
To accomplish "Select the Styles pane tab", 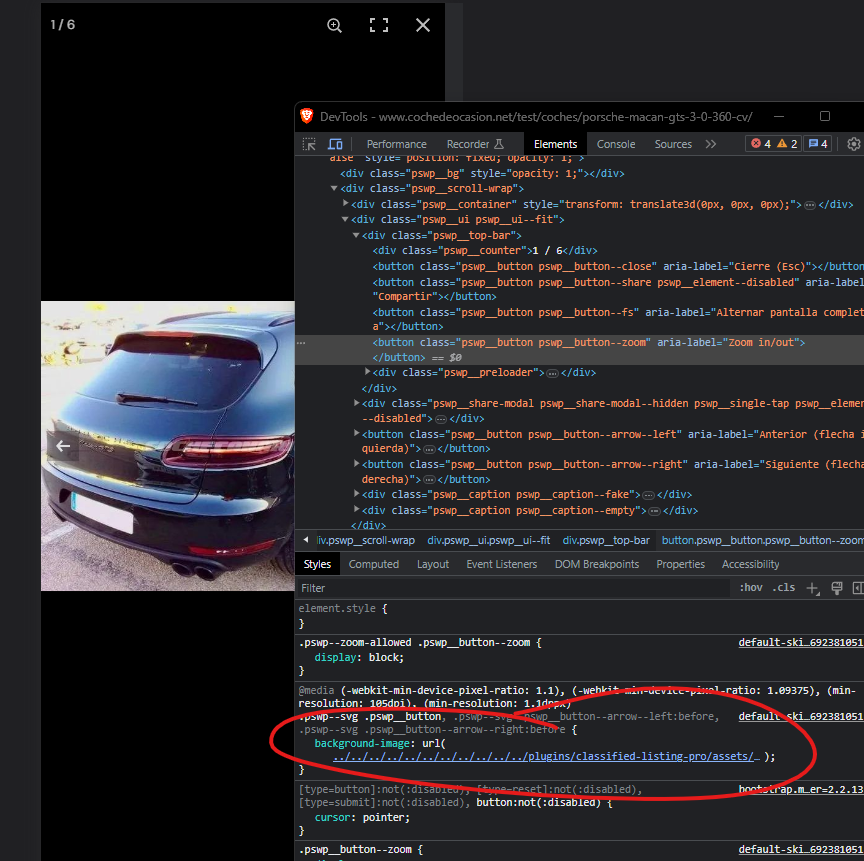I will [317, 564].
